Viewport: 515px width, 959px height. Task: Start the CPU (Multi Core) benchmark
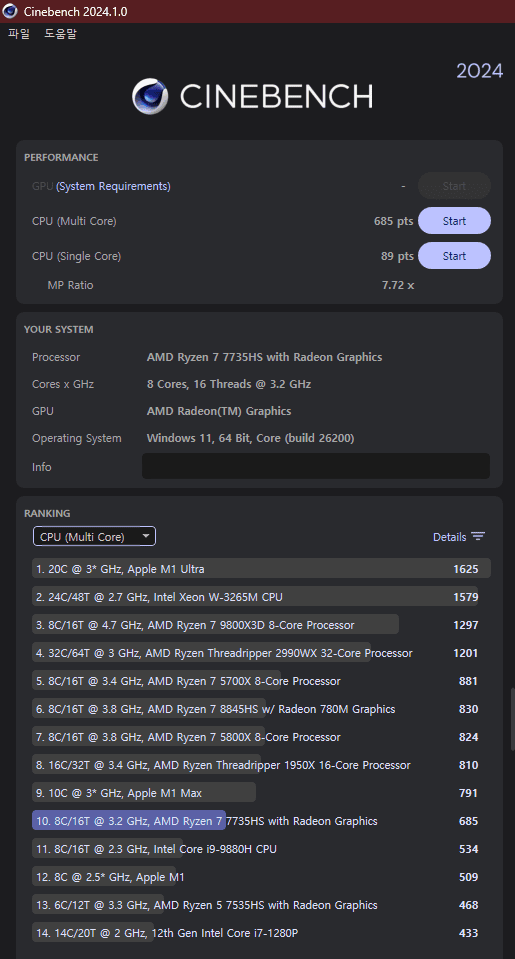click(x=454, y=221)
